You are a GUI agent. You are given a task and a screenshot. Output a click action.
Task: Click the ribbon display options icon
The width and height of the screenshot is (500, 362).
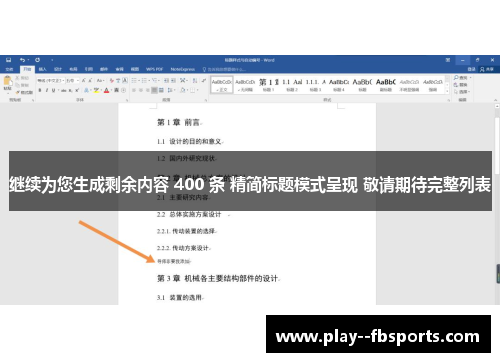pos(448,60)
